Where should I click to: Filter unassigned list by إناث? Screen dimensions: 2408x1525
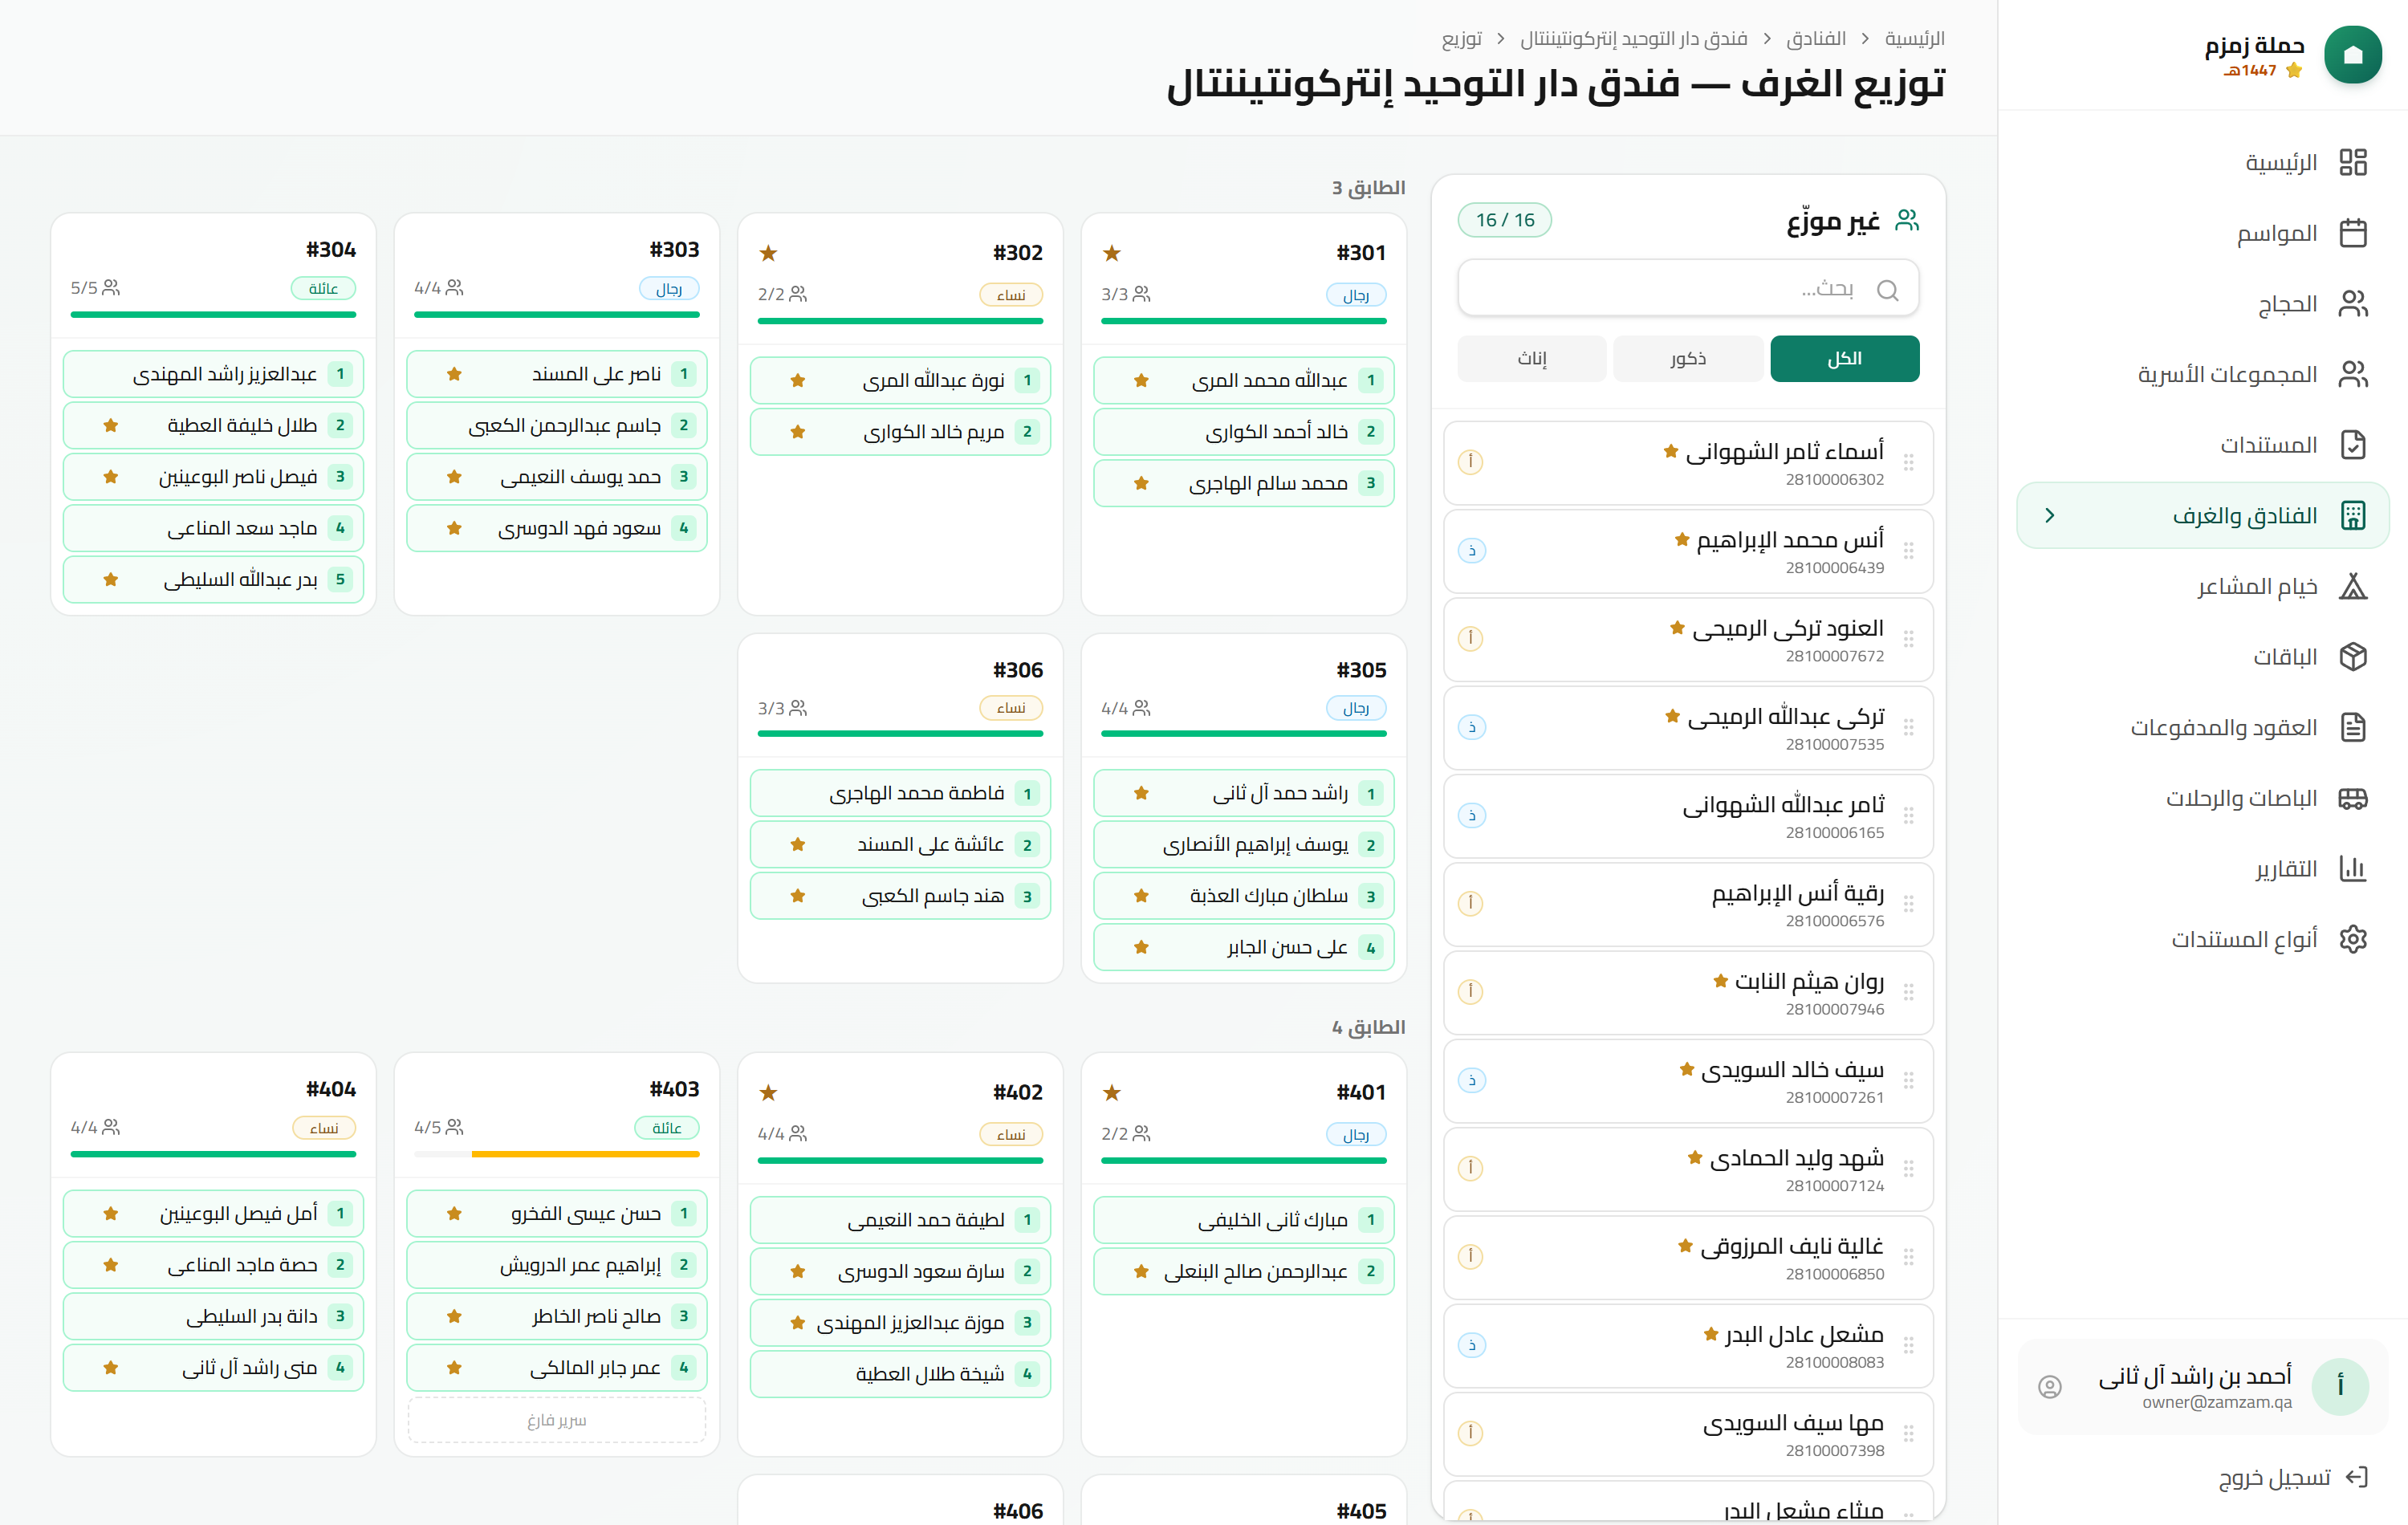[x=1532, y=358]
